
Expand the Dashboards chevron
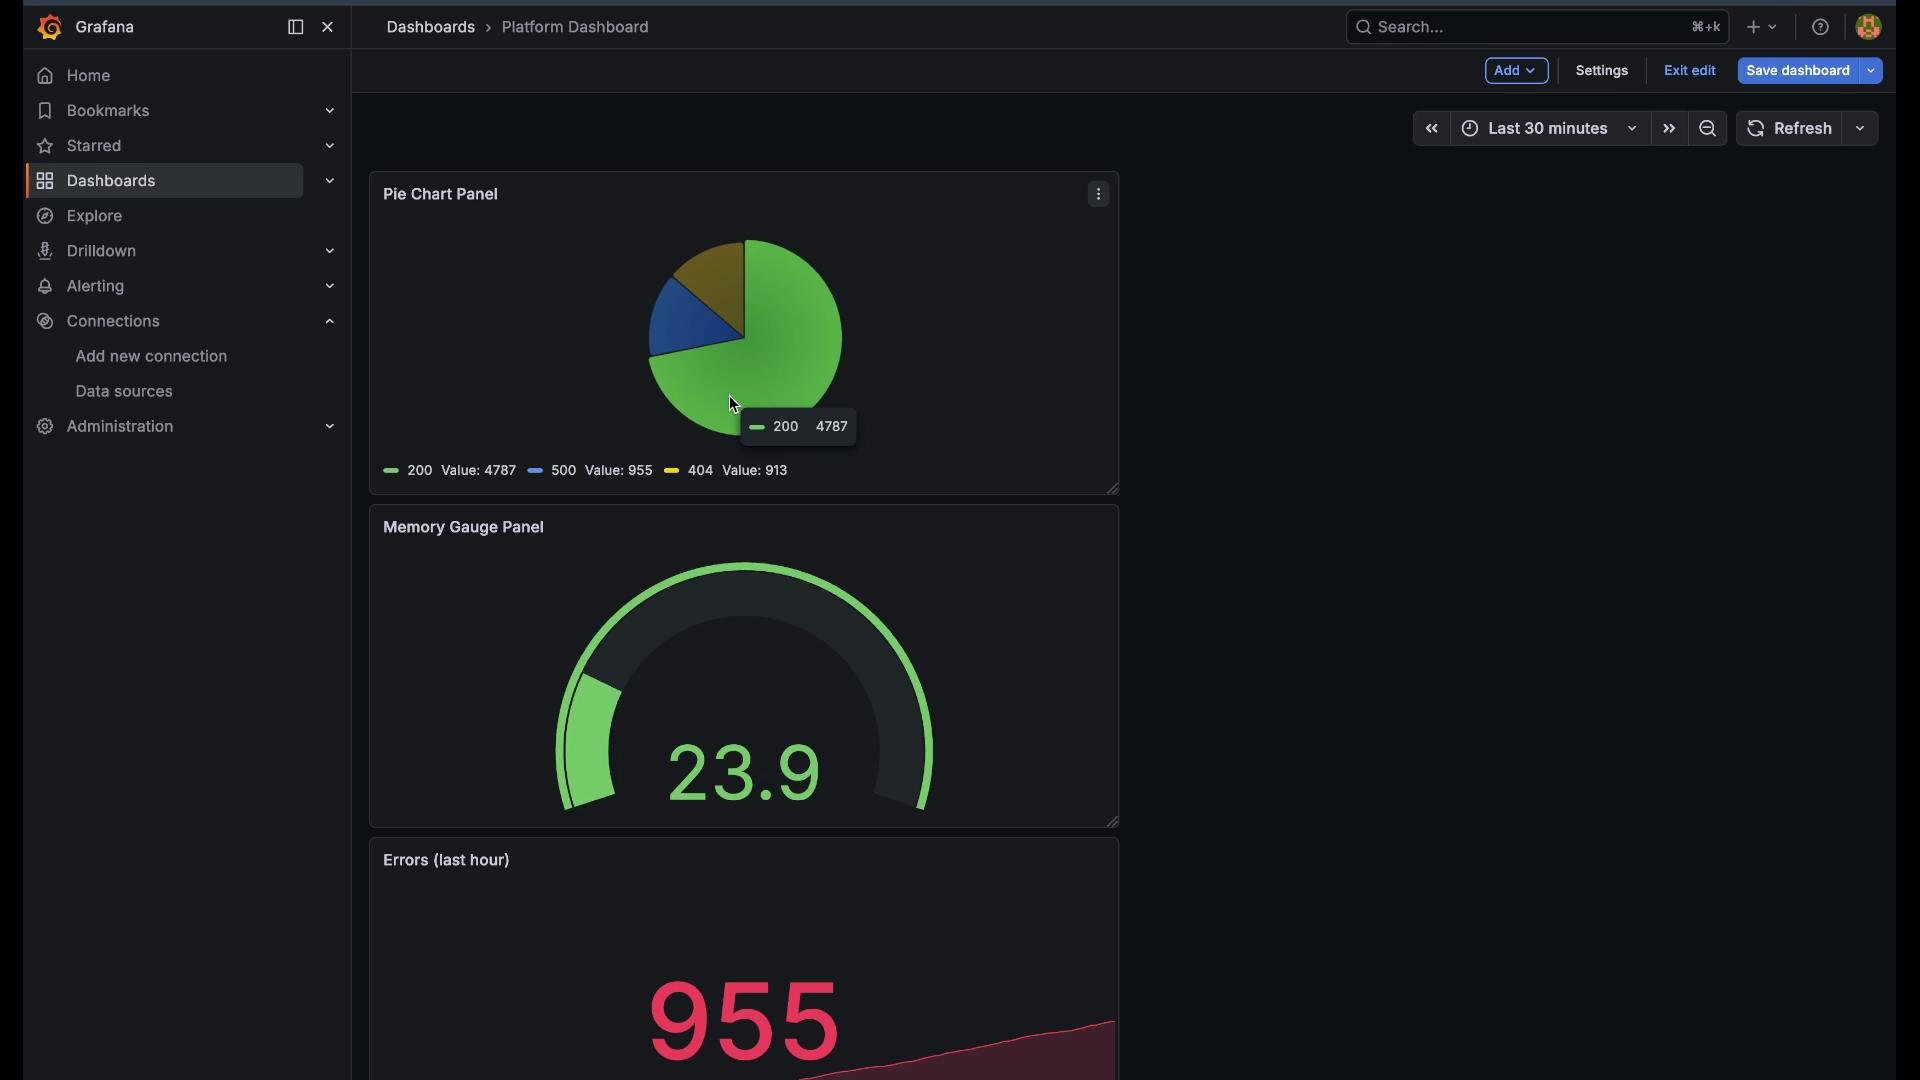[x=330, y=181]
